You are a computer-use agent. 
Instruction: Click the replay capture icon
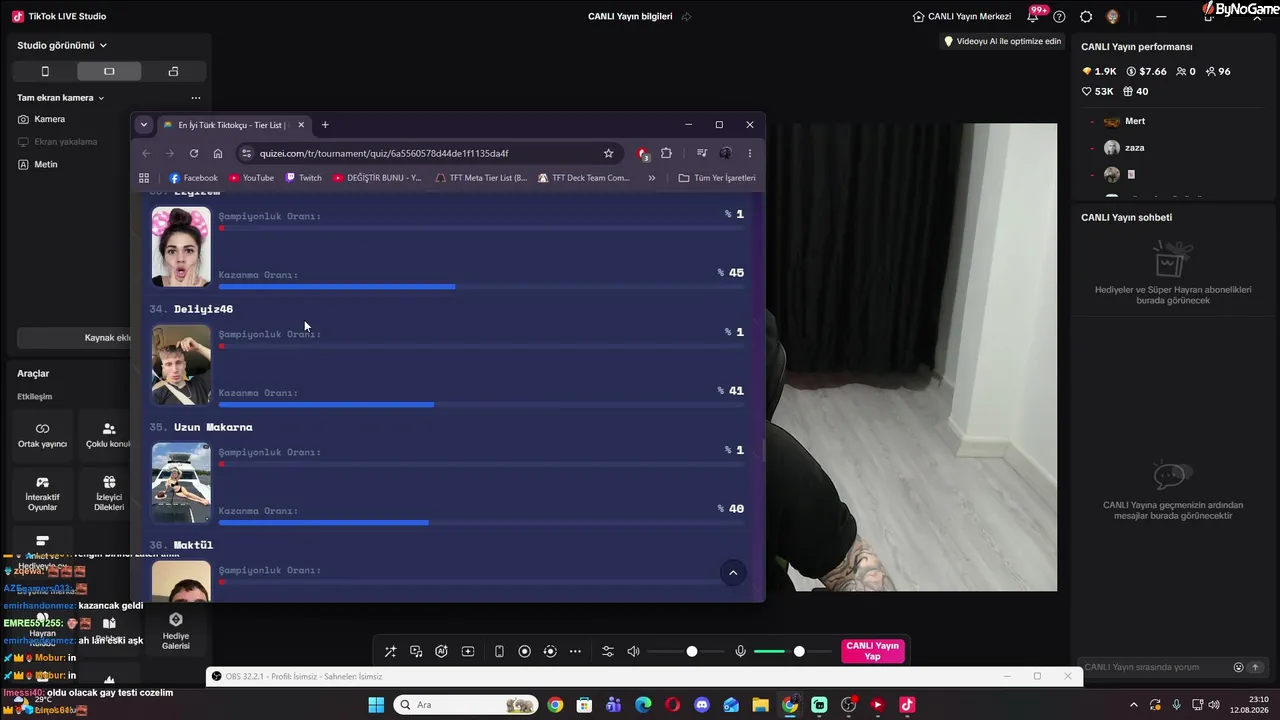click(x=549, y=652)
